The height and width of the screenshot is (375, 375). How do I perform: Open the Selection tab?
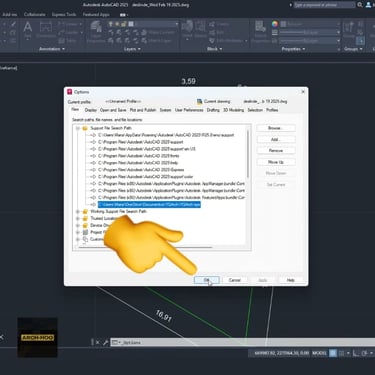click(x=255, y=110)
